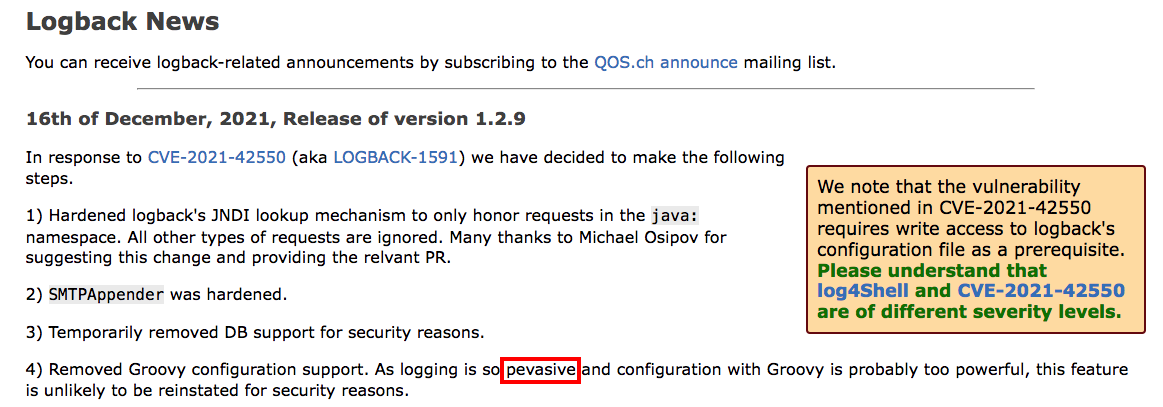This screenshot has height=407, width=1163.
Task: Click the CVE-2021-42550 link after 'In response to'
Action: [216, 157]
